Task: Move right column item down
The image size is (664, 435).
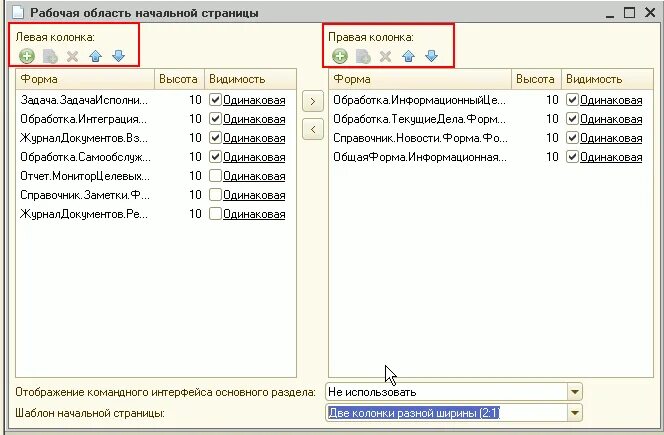Action: click(x=432, y=56)
